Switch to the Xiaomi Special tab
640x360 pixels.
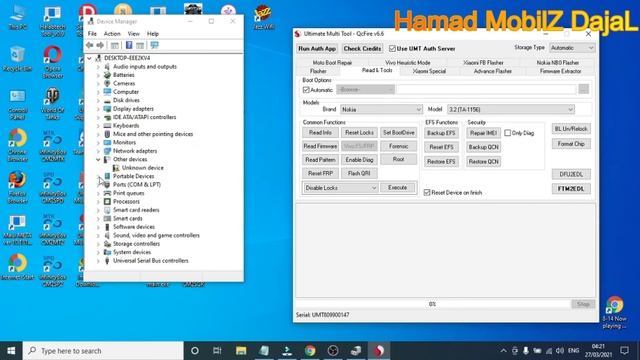coord(429,71)
